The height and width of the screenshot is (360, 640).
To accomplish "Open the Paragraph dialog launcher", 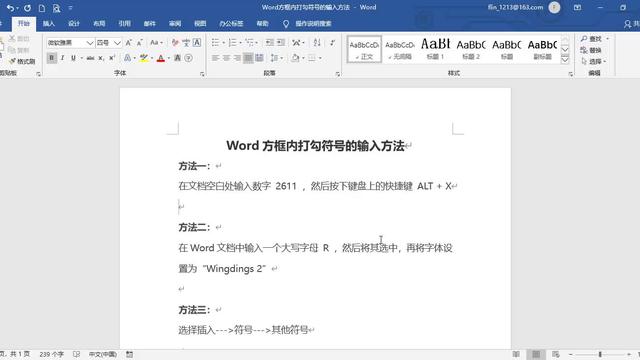I will point(338,74).
